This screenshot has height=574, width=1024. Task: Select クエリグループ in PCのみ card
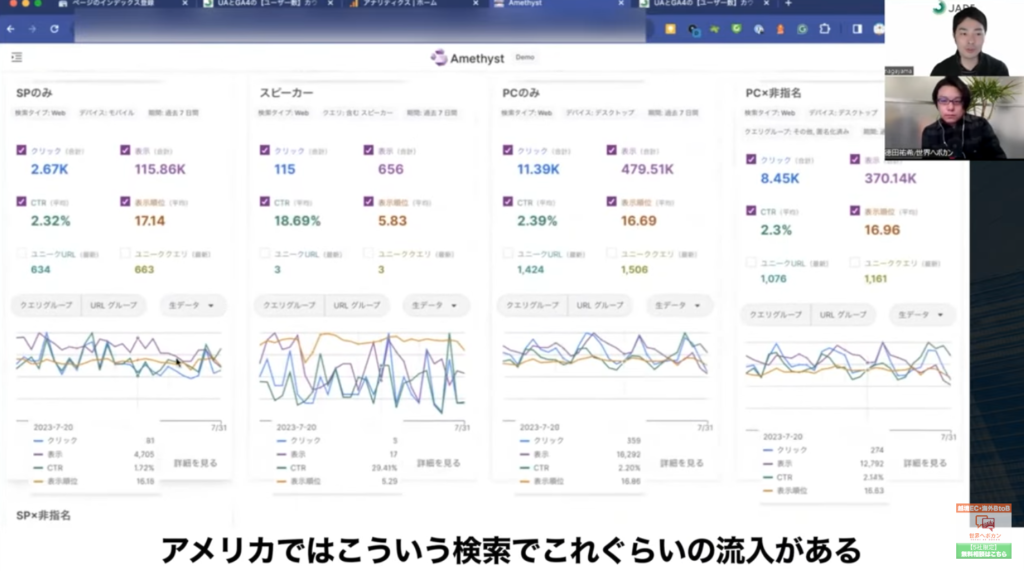532,306
